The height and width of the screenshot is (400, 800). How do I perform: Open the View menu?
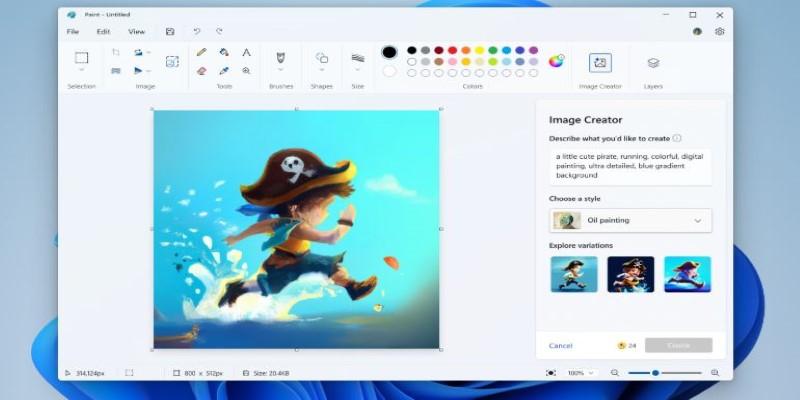[x=136, y=32]
